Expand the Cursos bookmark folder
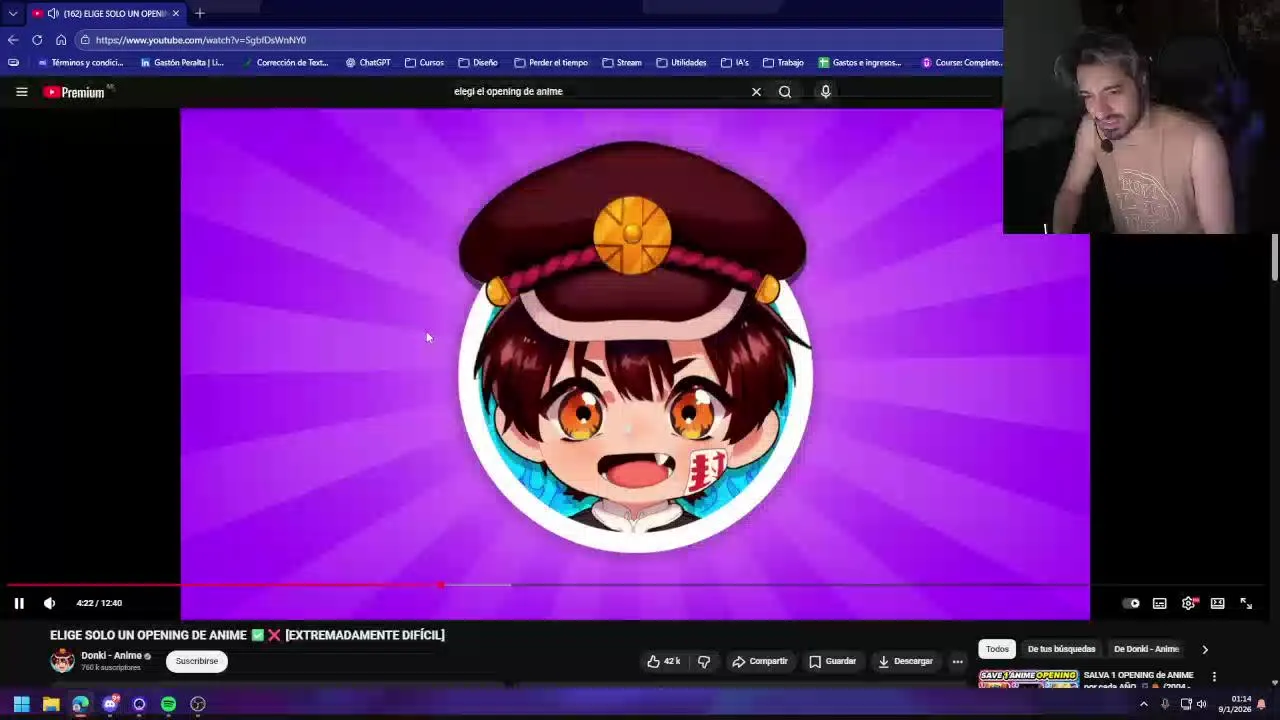This screenshot has height=720, width=1280. click(424, 62)
